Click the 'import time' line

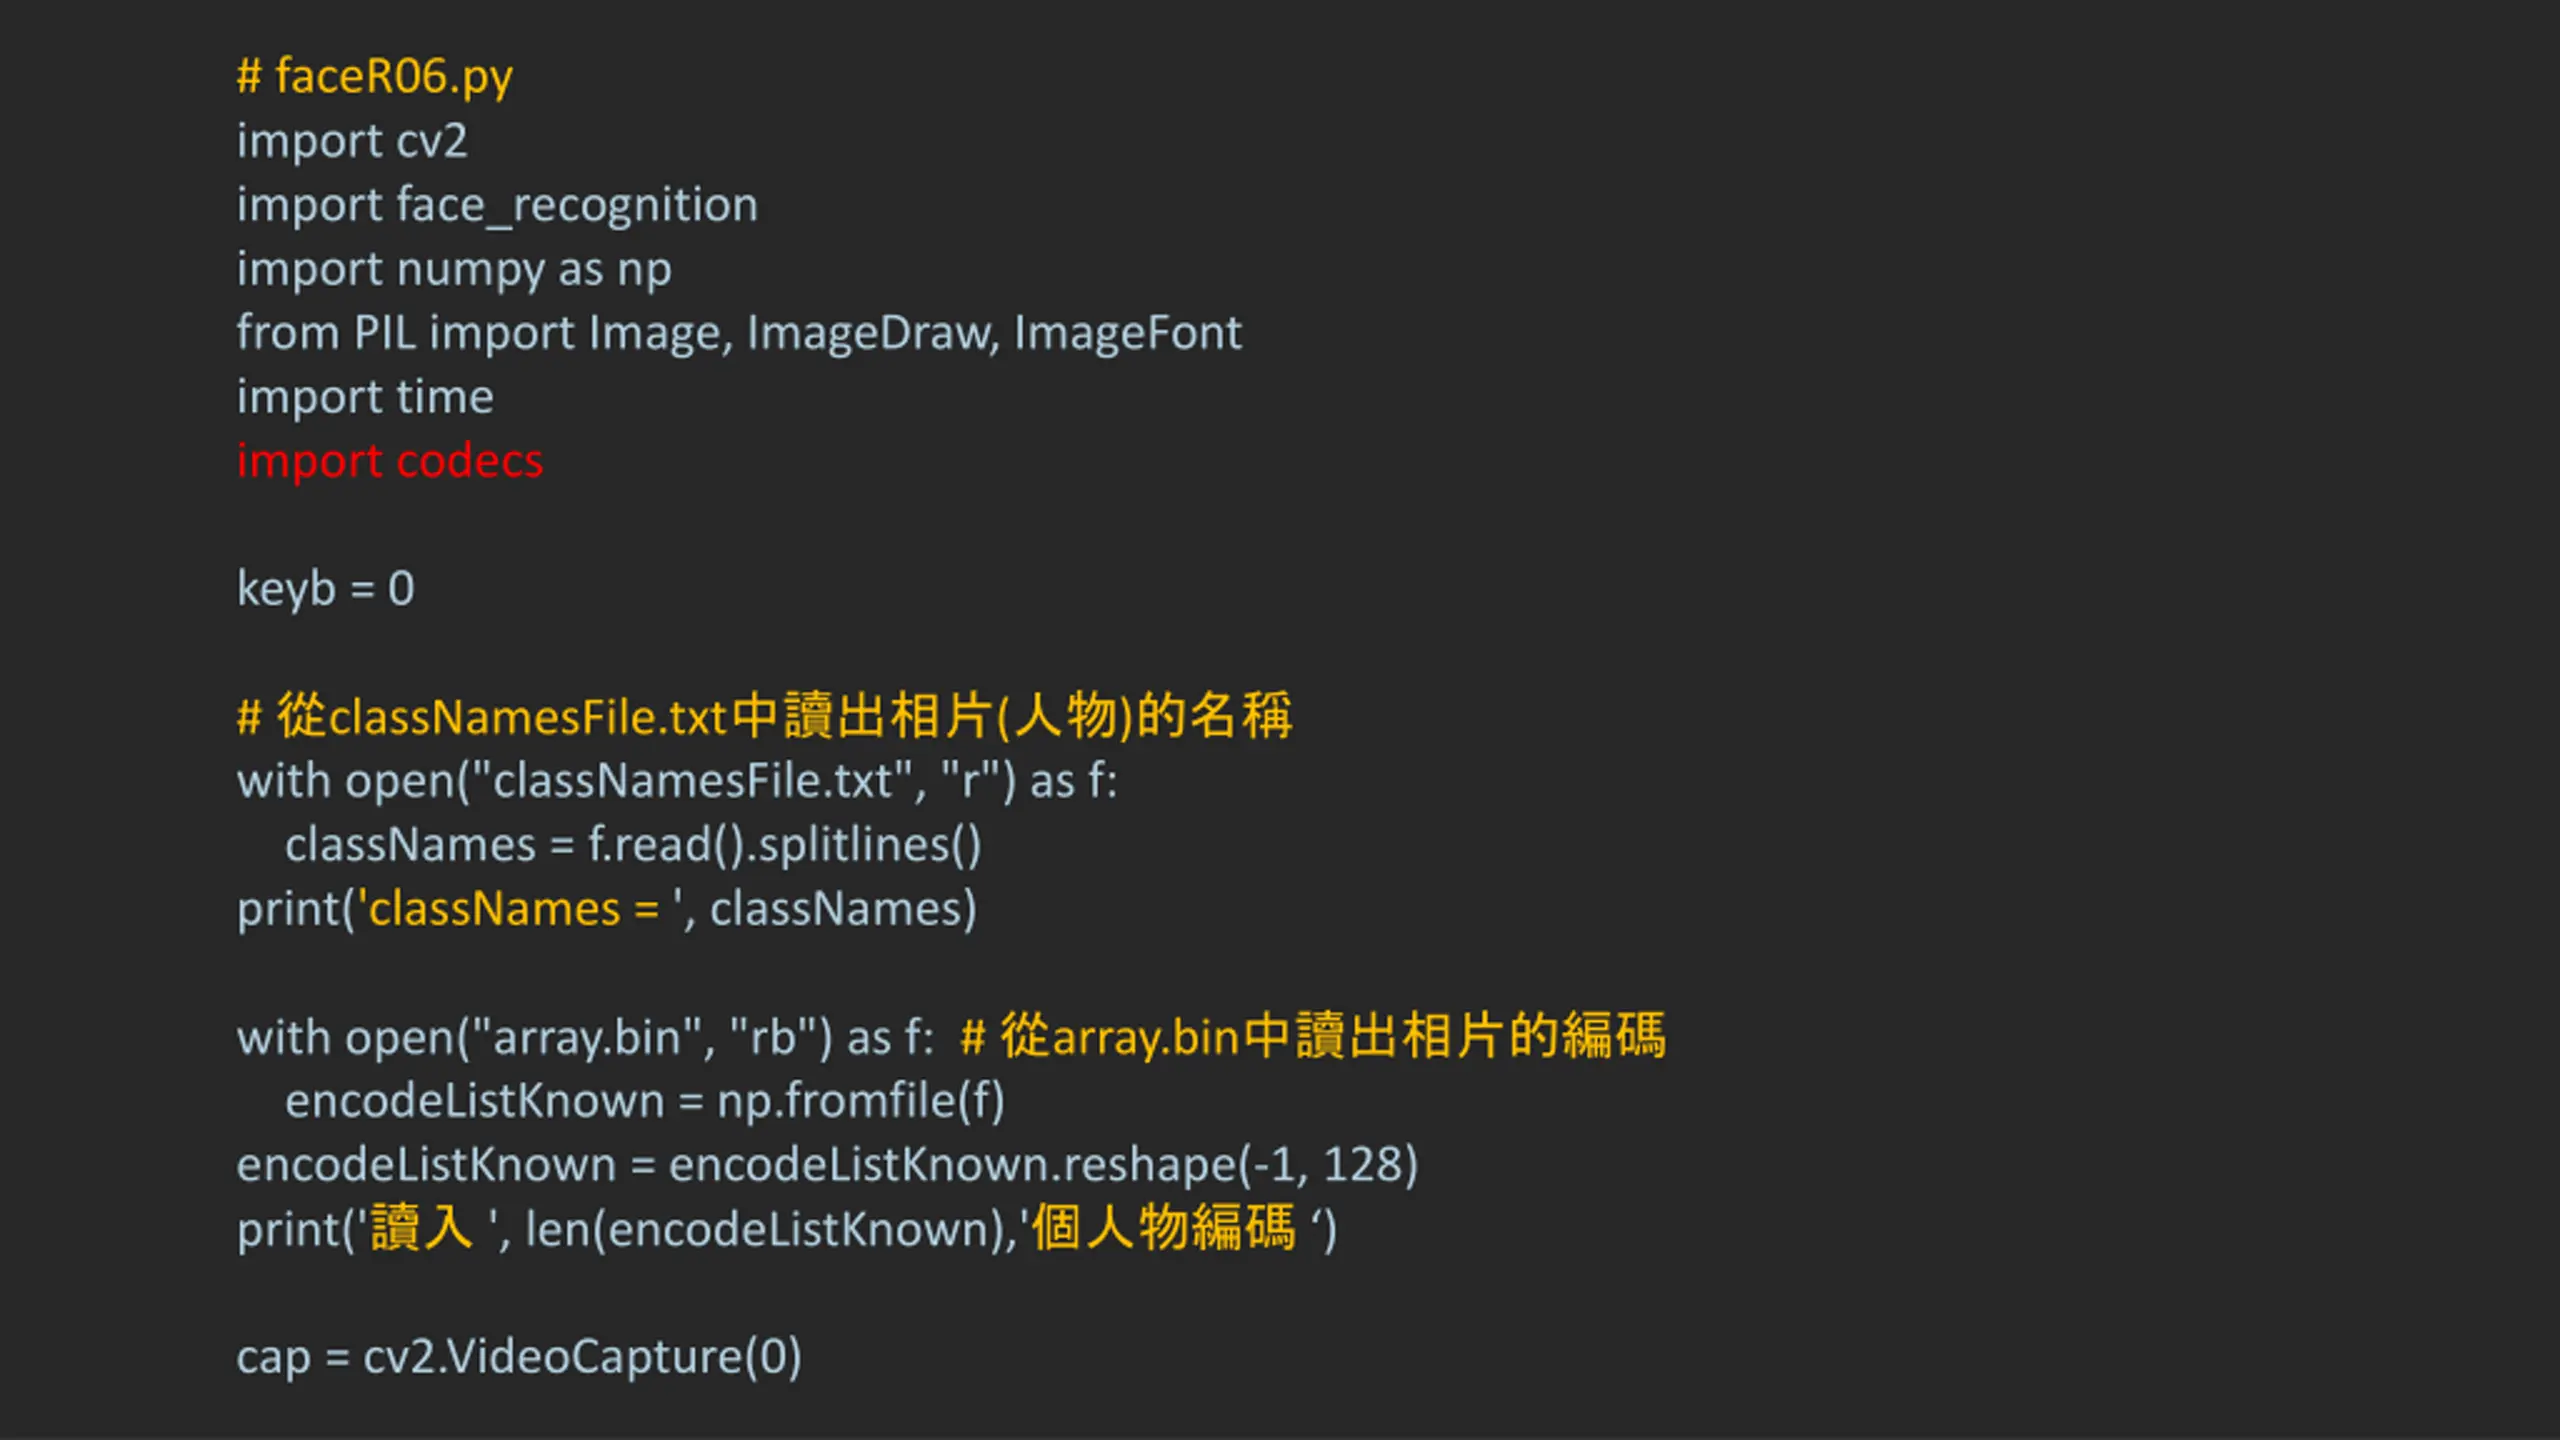tap(365, 398)
